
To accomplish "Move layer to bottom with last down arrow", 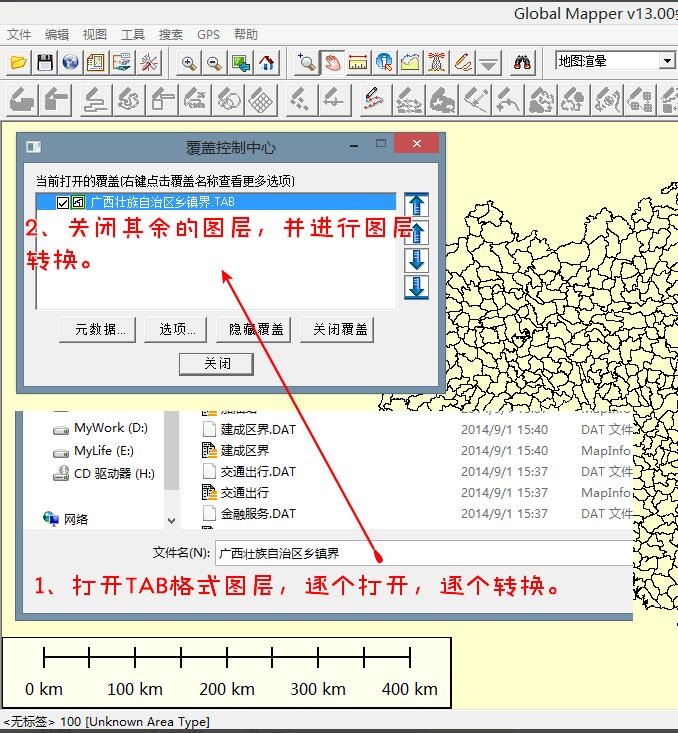I will click(x=416, y=287).
